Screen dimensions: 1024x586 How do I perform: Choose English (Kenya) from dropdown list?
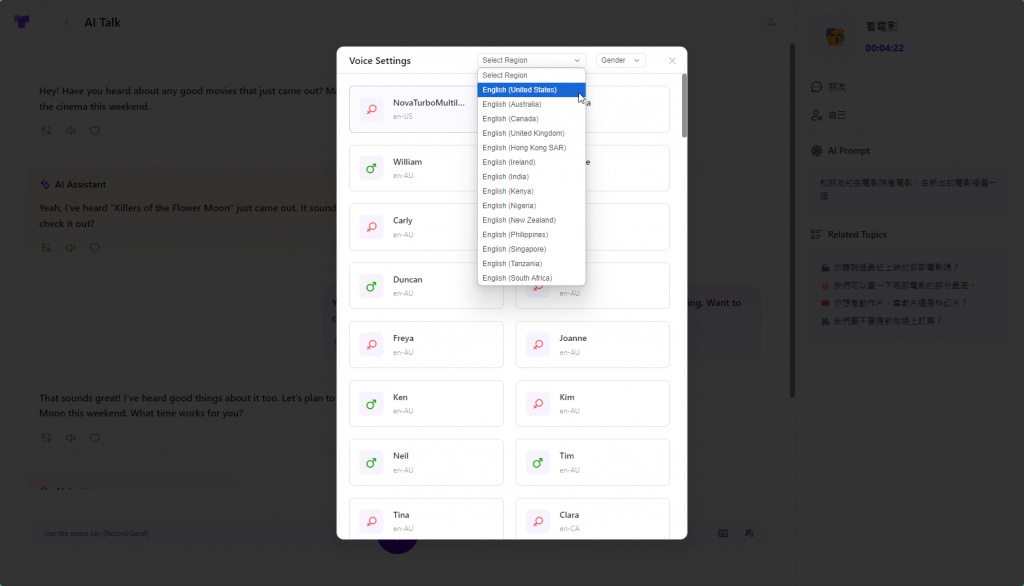[x=531, y=191]
